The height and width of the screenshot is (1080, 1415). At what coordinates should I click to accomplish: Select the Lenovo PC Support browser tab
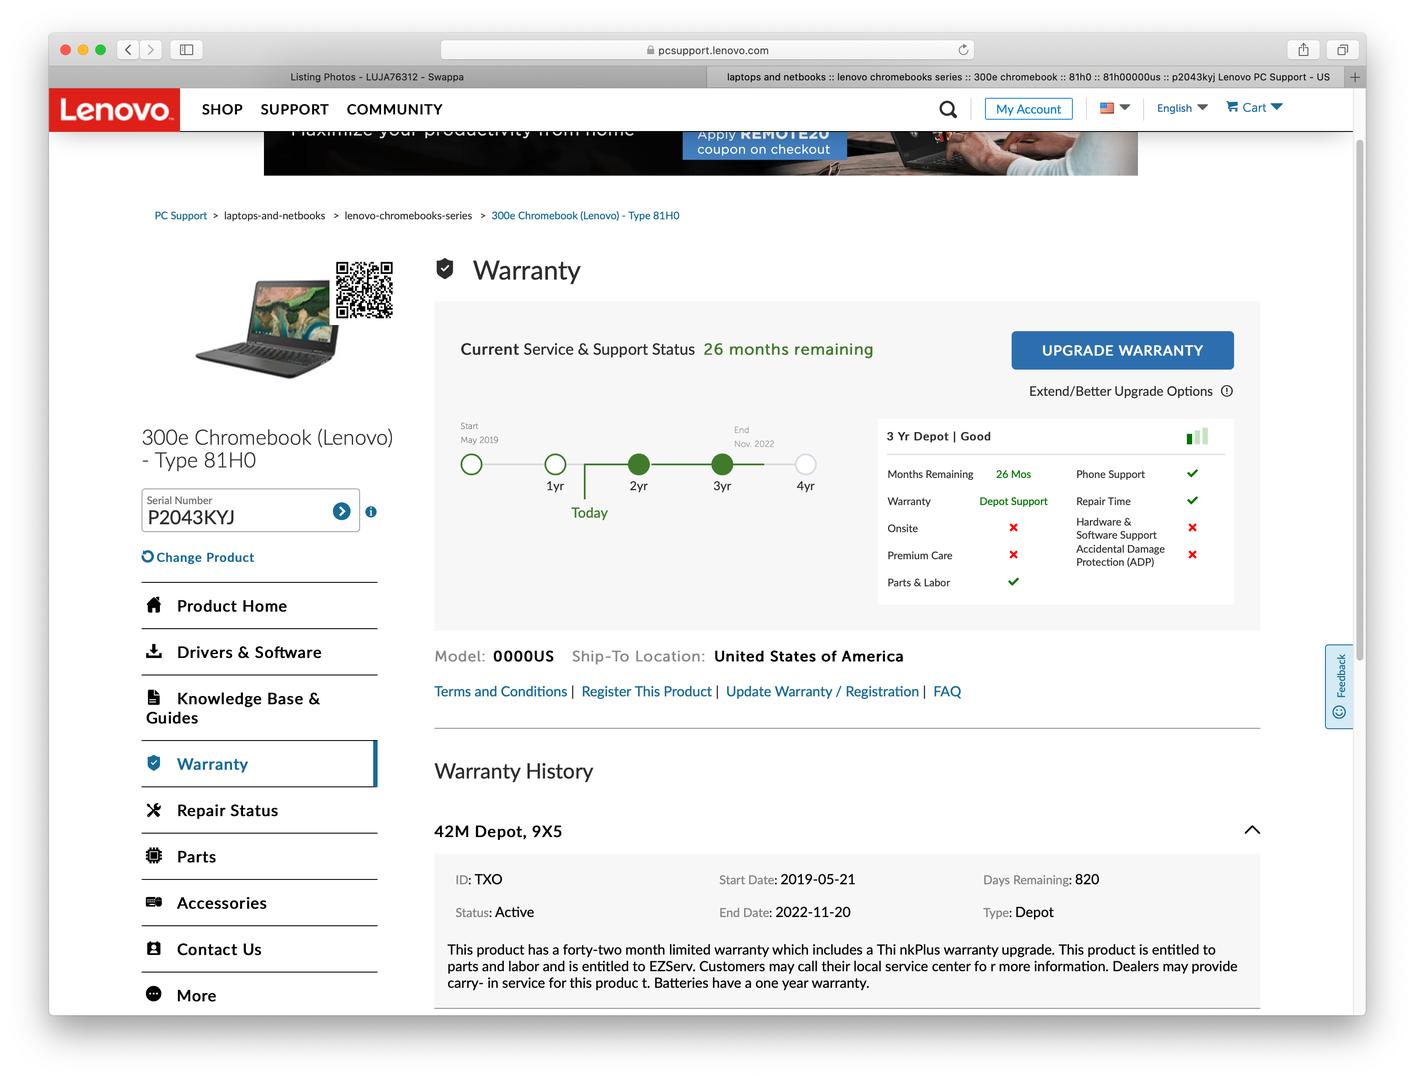pos(1027,77)
